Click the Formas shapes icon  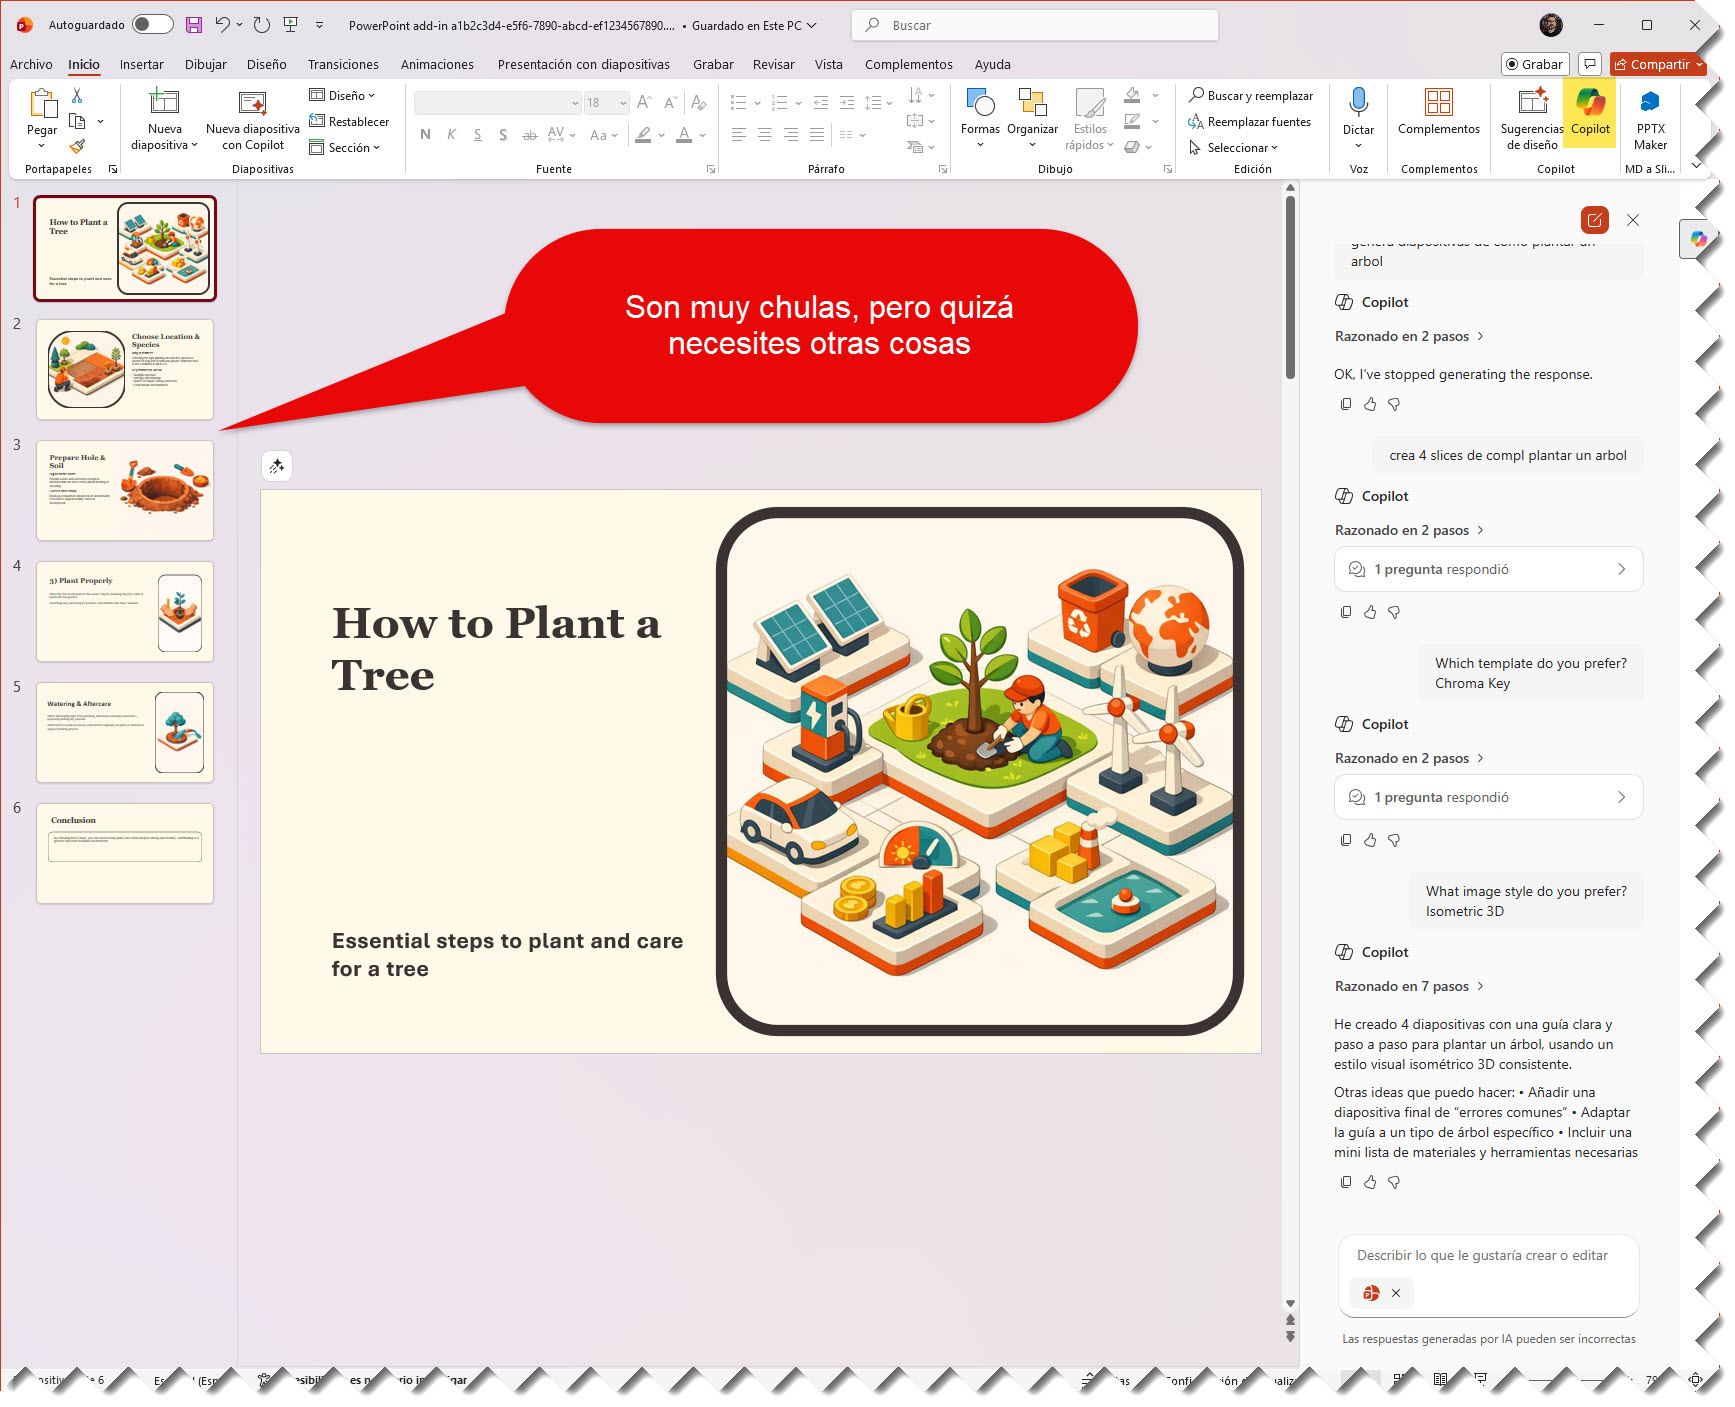coord(980,104)
